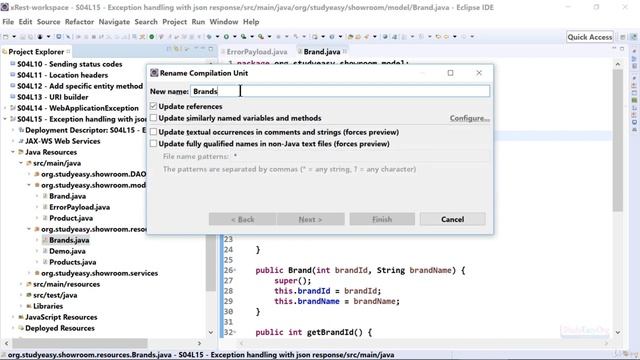Image resolution: width=640 pixels, height=360 pixels.
Task: Click the editor vertical scrollbar thumb
Action: point(618,141)
